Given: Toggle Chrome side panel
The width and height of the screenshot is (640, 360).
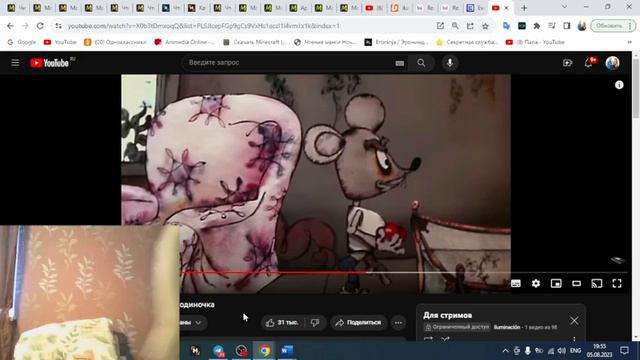Looking at the screenshot, I should tap(567, 26).
